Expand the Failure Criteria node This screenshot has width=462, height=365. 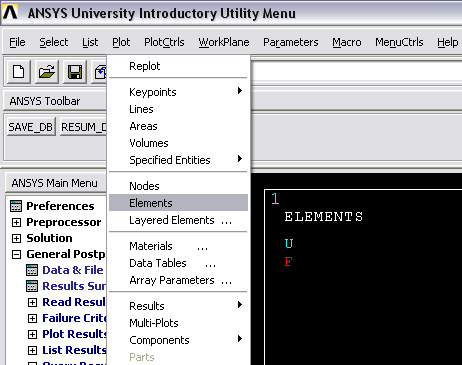32,318
